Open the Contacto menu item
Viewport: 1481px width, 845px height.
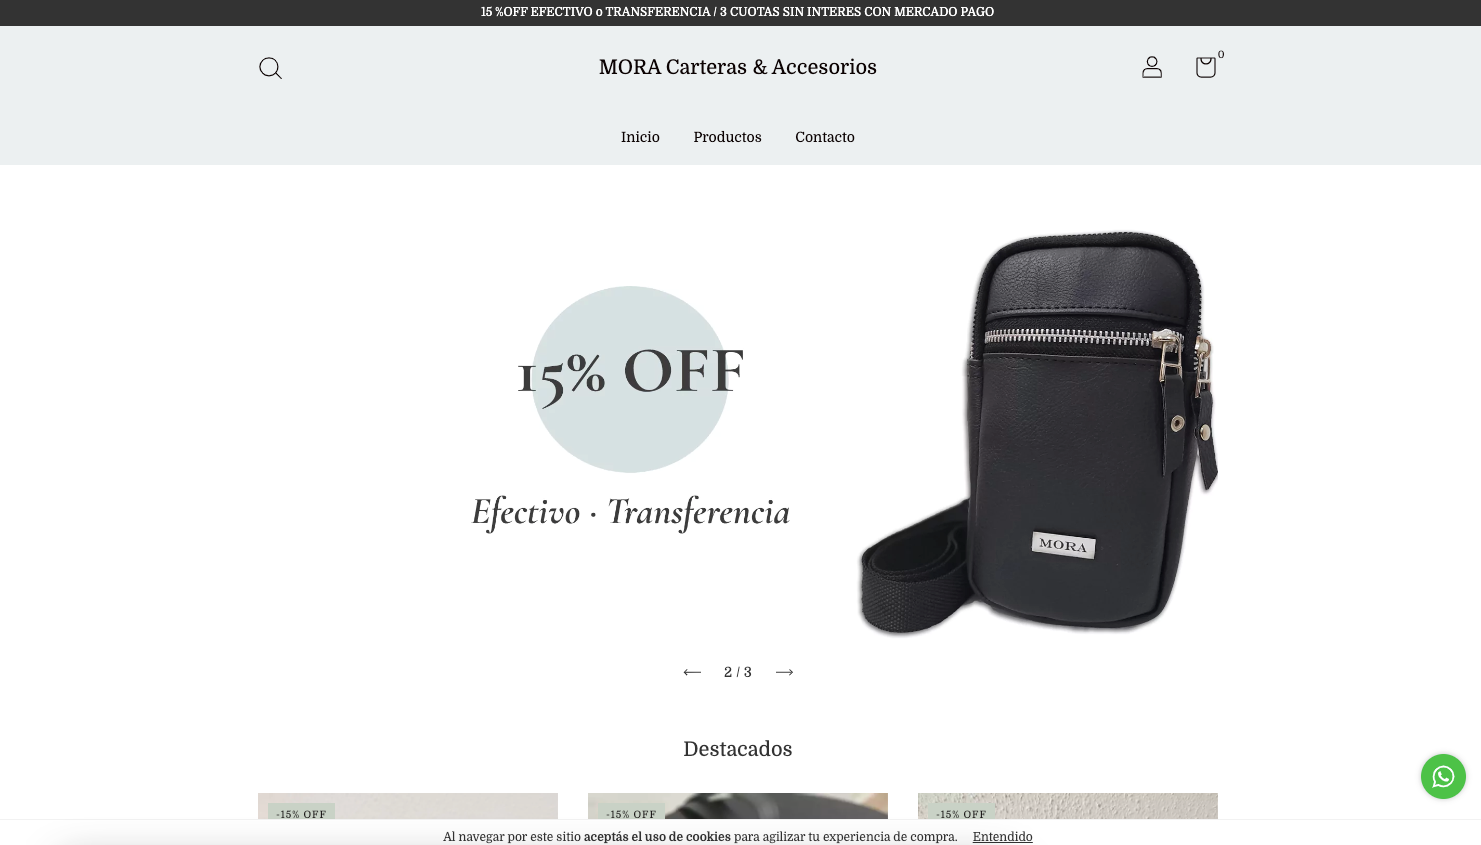pyautogui.click(x=825, y=137)
